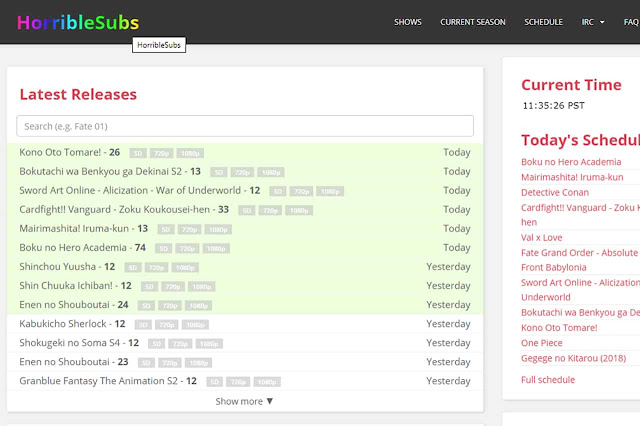Select 1080p badge for Bokutachi wa Benkyou S2 13
Viewport: 640px width, 426px height.
[271, 173]
